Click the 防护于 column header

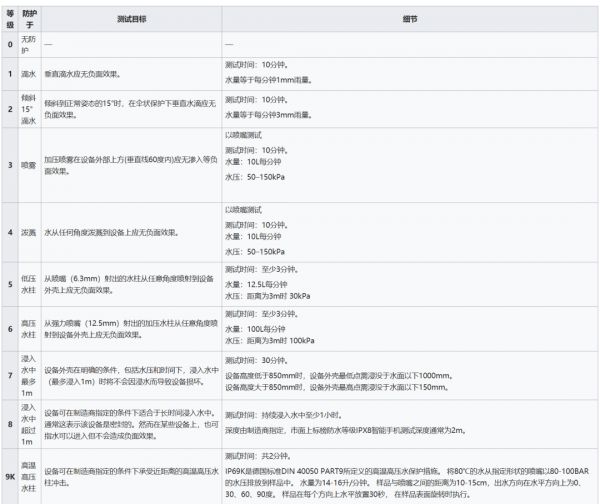[x=28, y=20]
